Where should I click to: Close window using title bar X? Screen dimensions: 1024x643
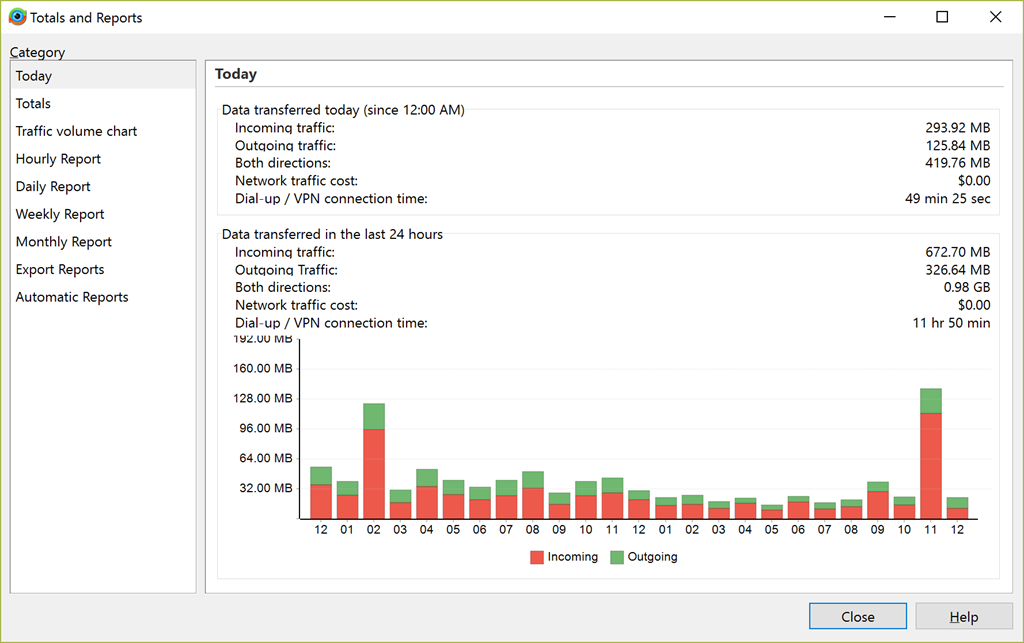[995, 17]
